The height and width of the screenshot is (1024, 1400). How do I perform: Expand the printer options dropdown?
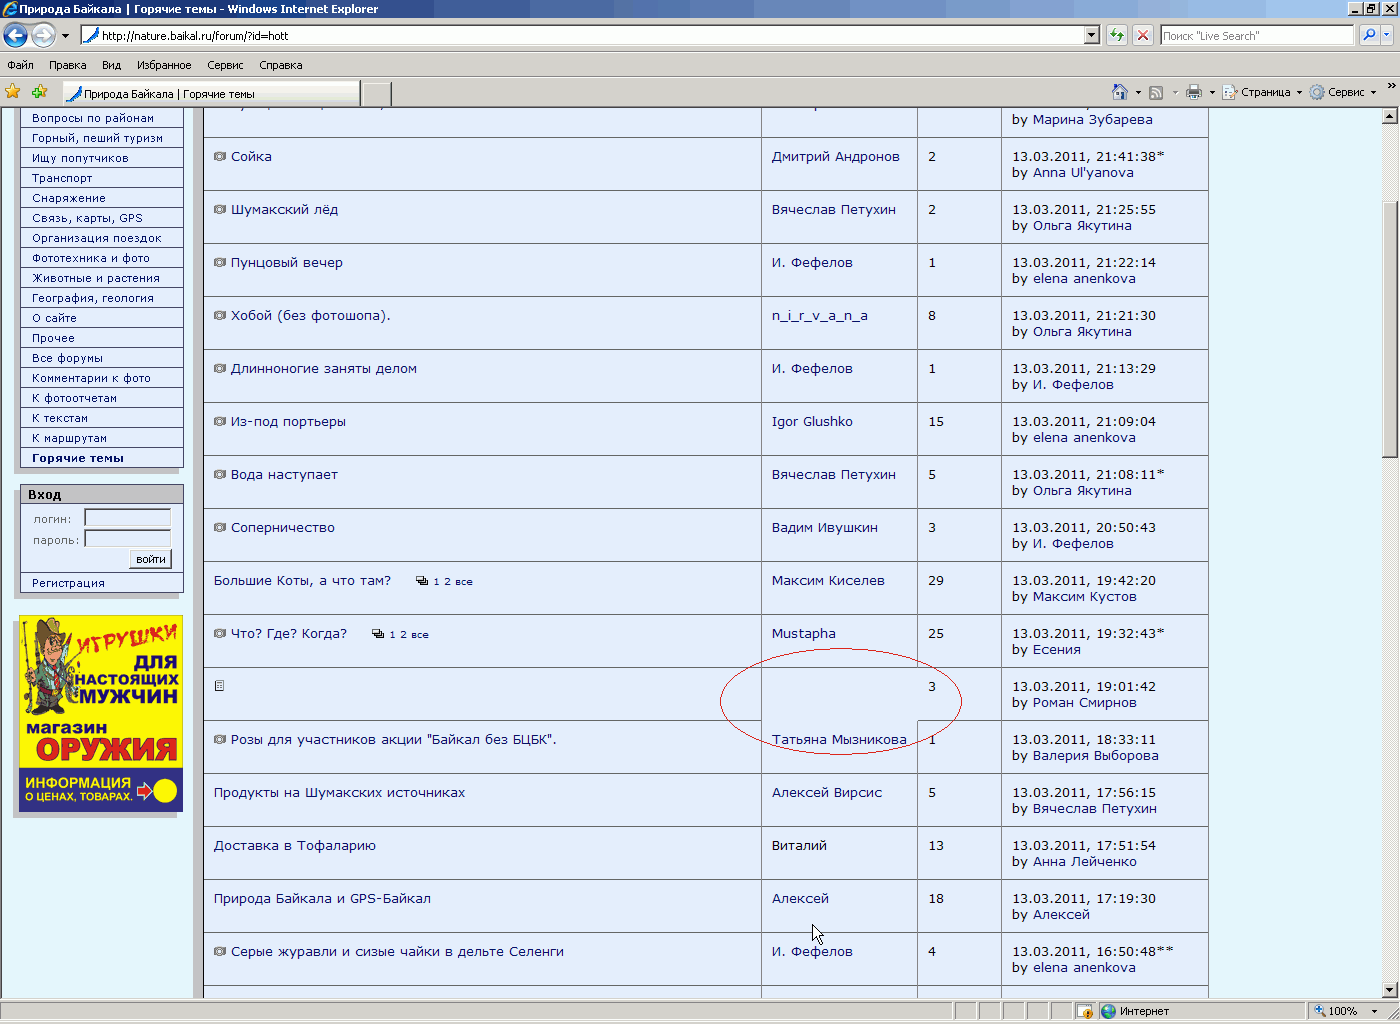click(1212, 93)
